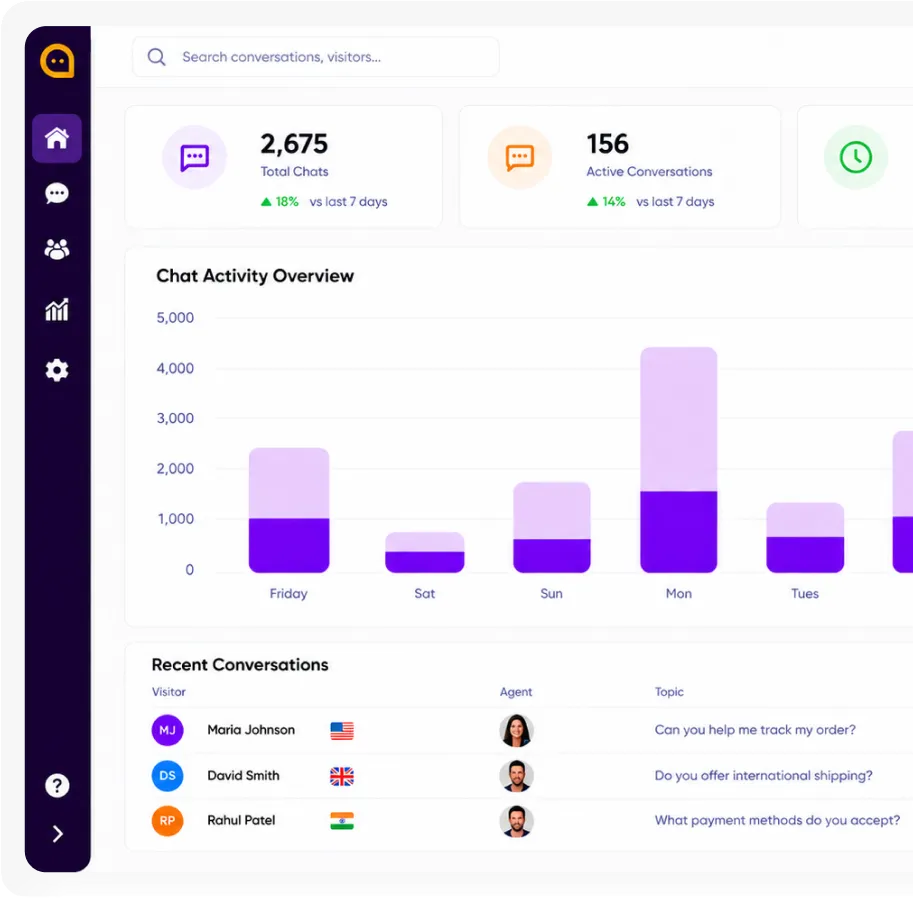The height and width of the screenshot is (898, 913).
Task: Open topic 'What payment methods do you accept?'
Action: 777,821
